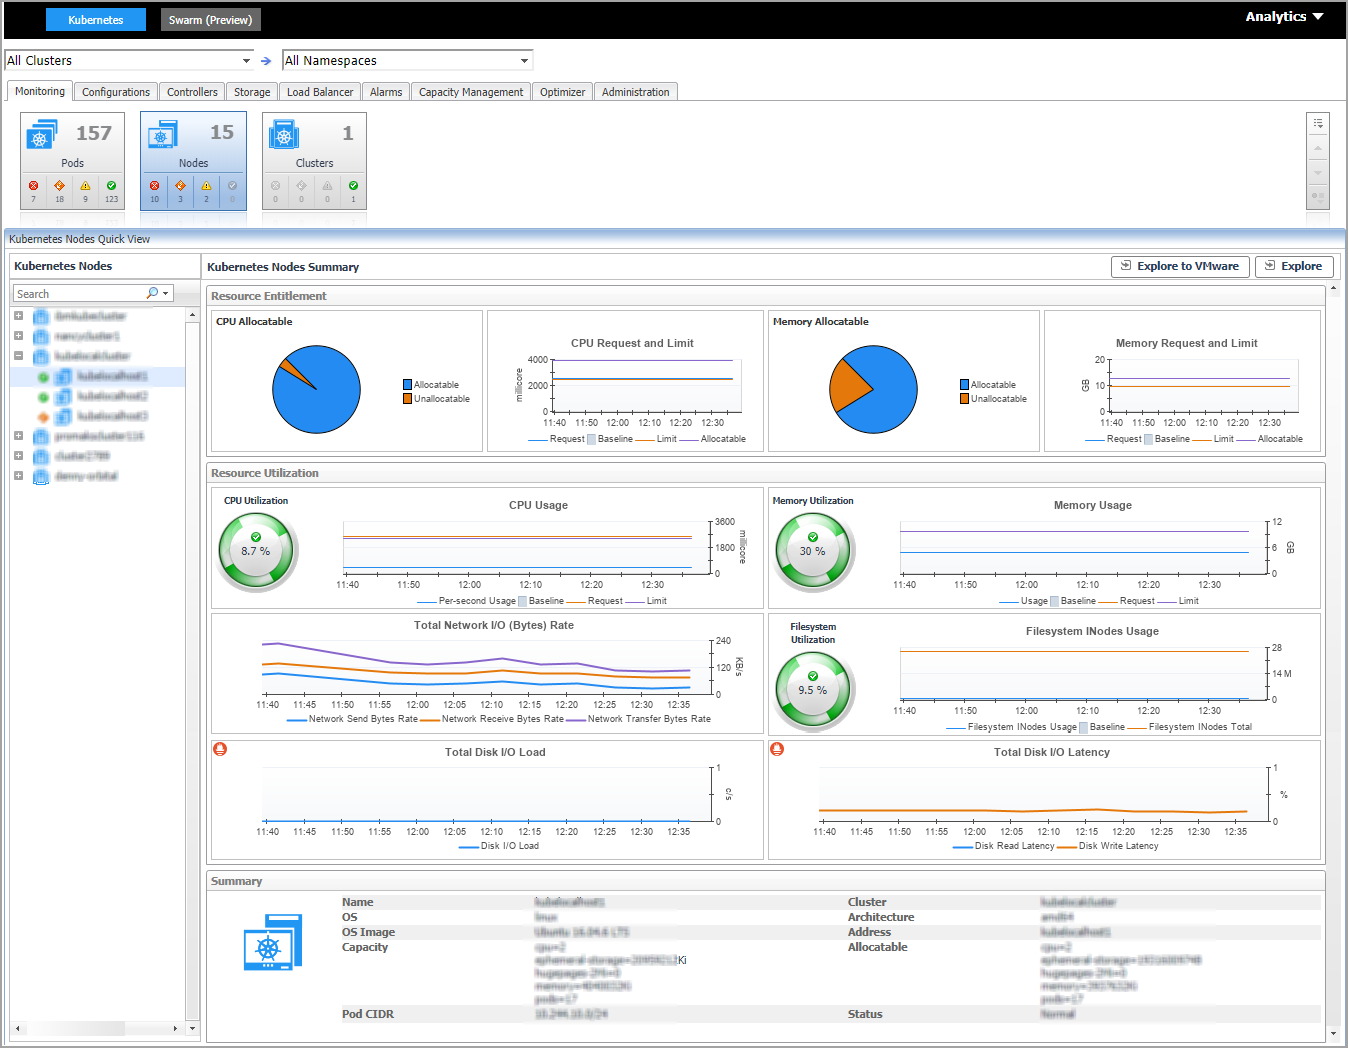Open the Administration tab

[636, 92]
